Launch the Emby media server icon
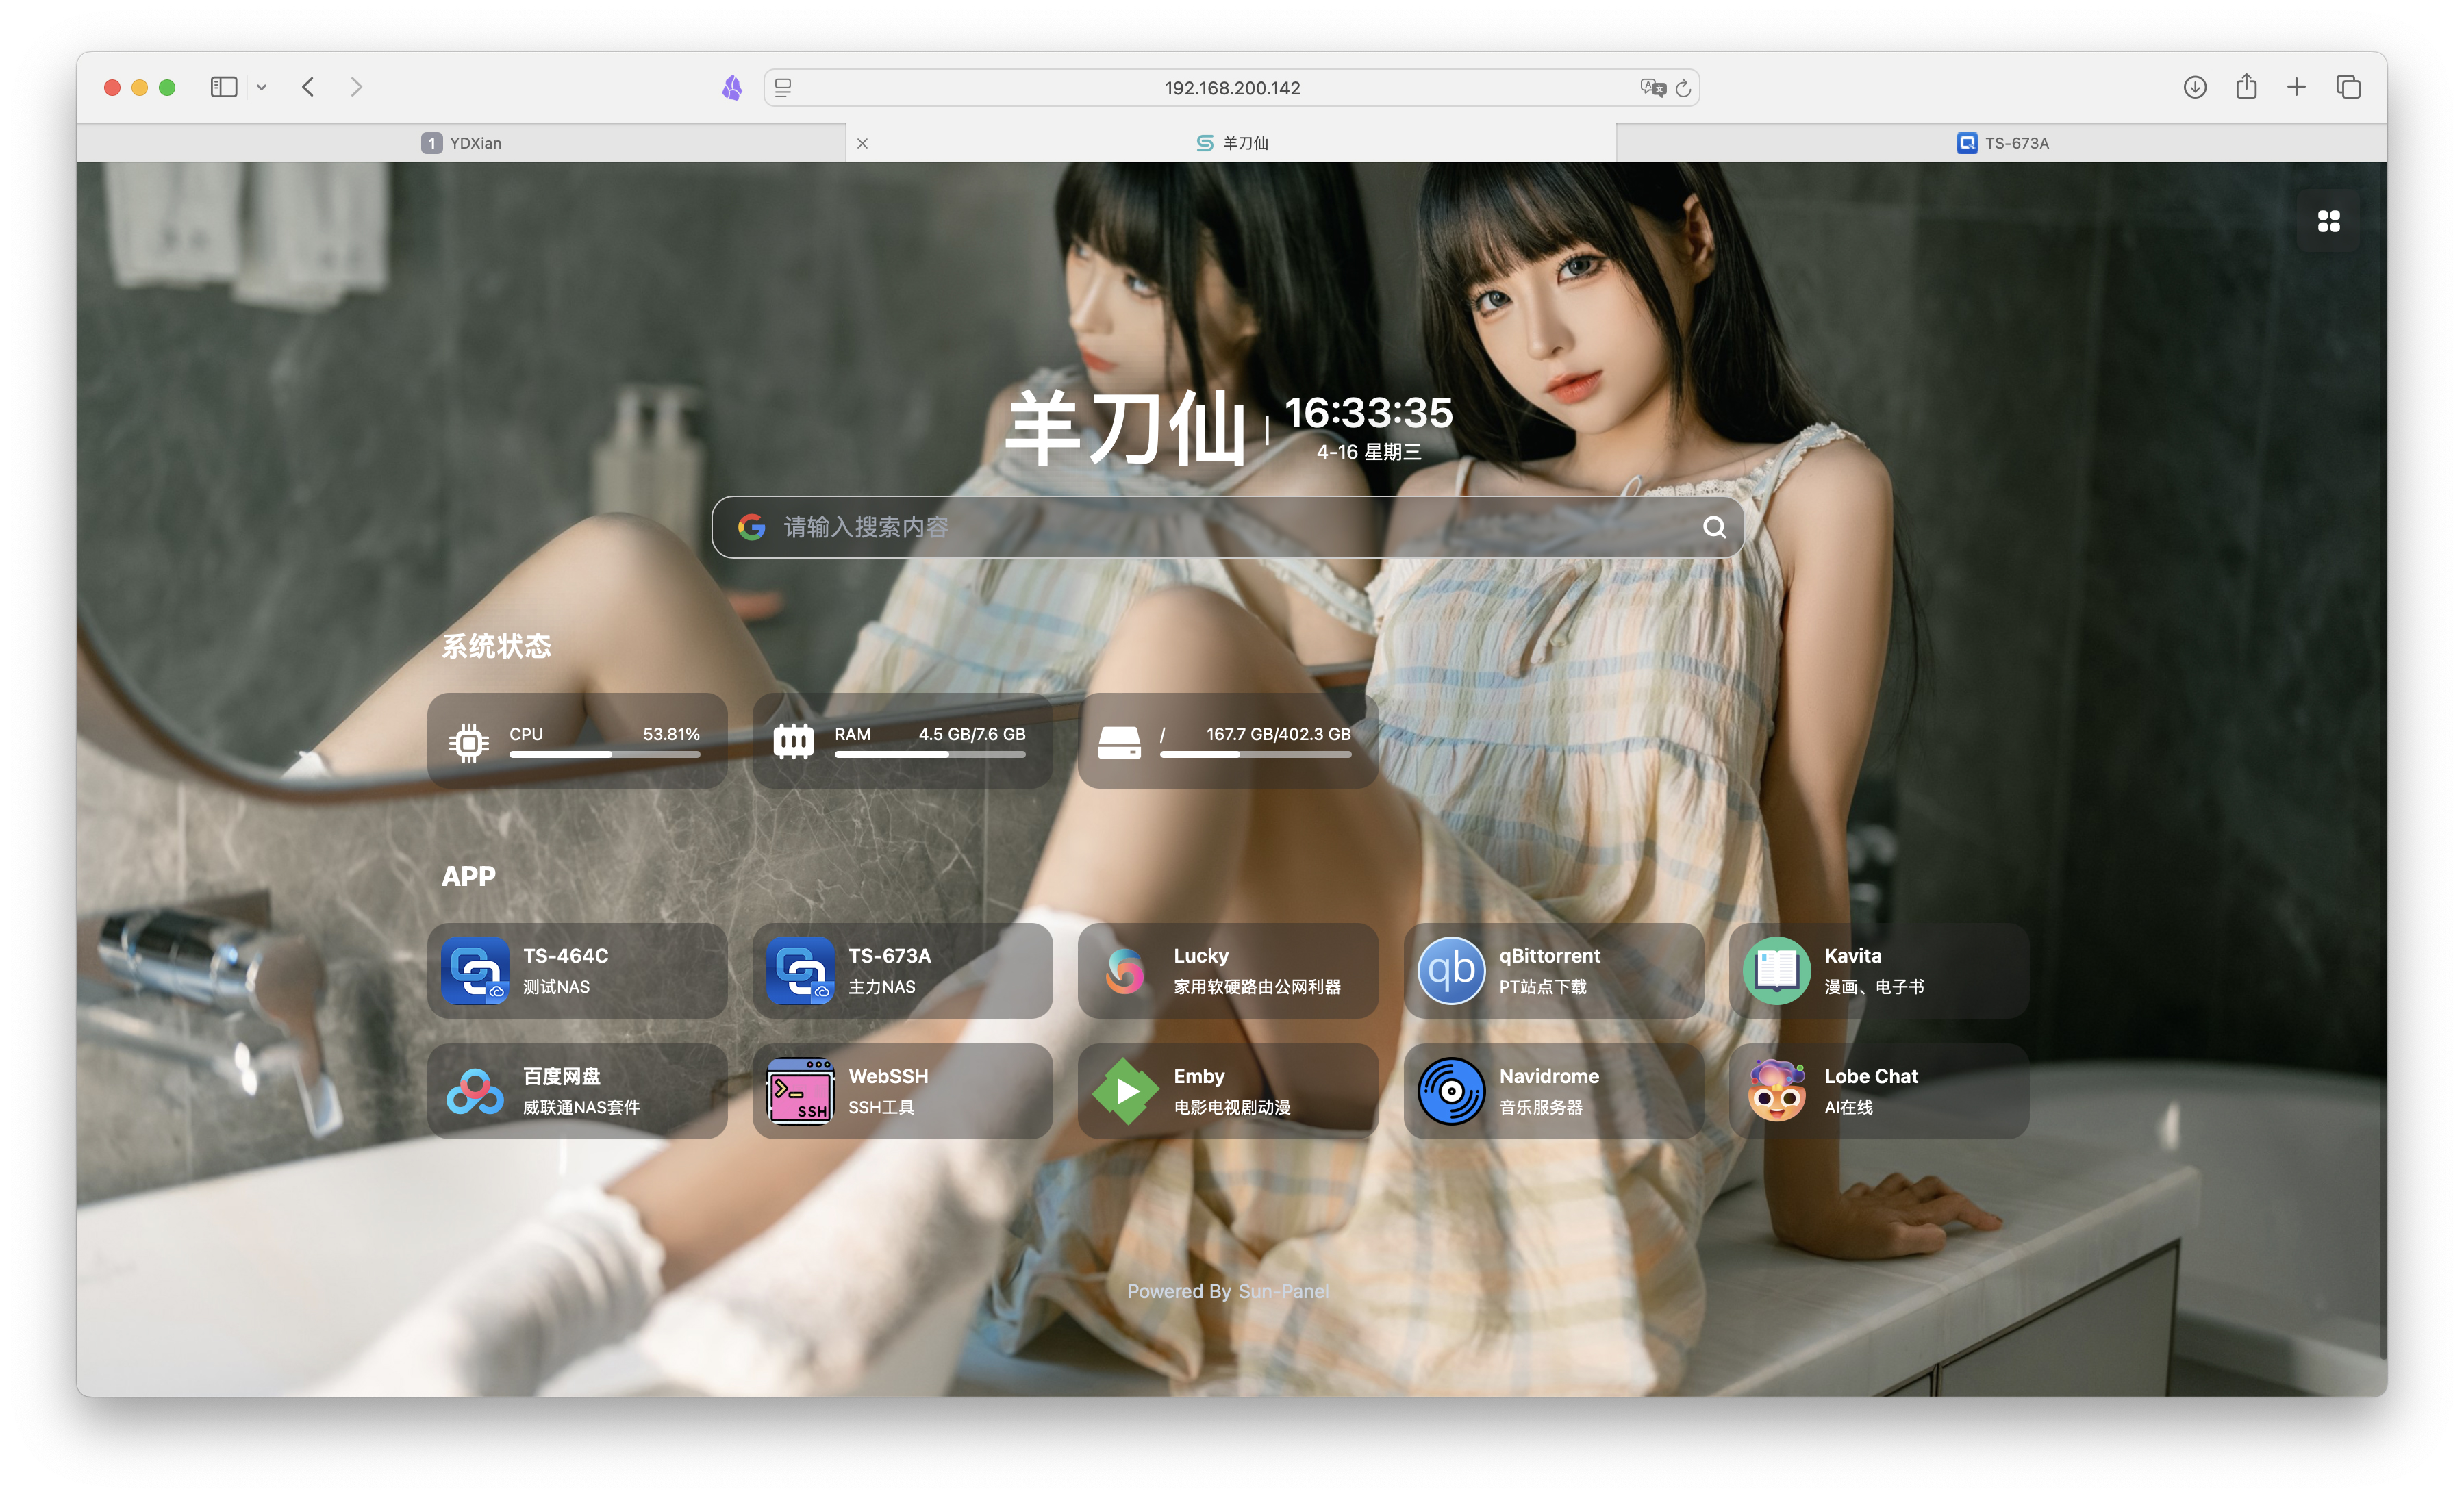This screenshot has width=2464, height=1498. [x=1125, y=1091]
